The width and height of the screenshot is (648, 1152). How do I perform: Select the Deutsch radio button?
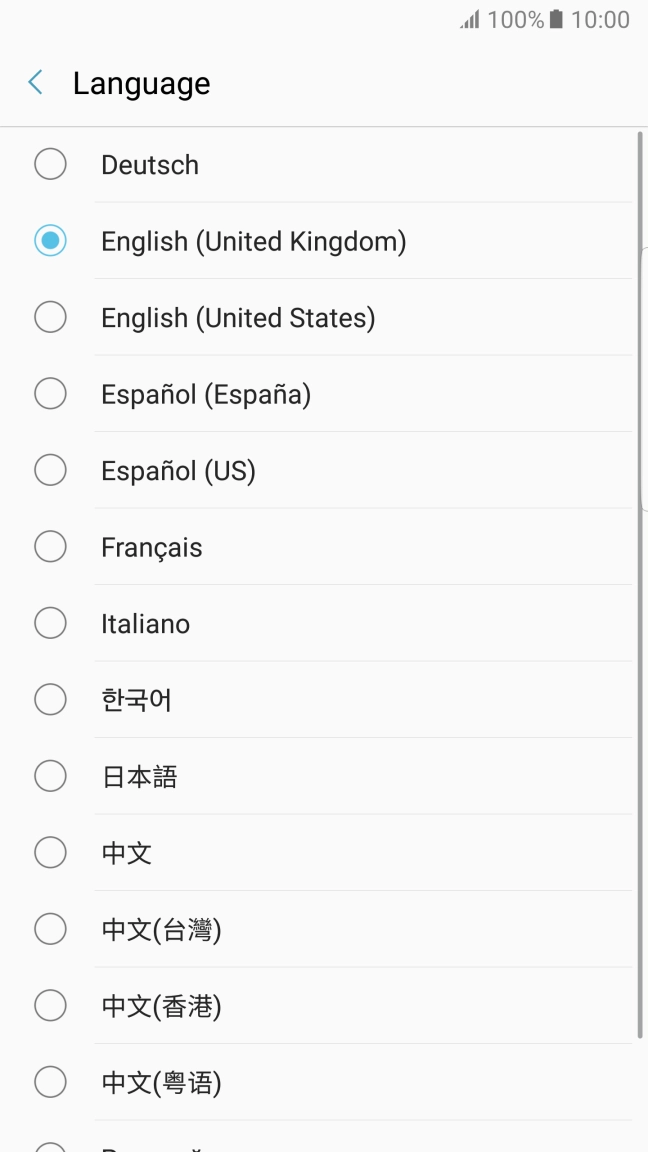click(50, 163)
